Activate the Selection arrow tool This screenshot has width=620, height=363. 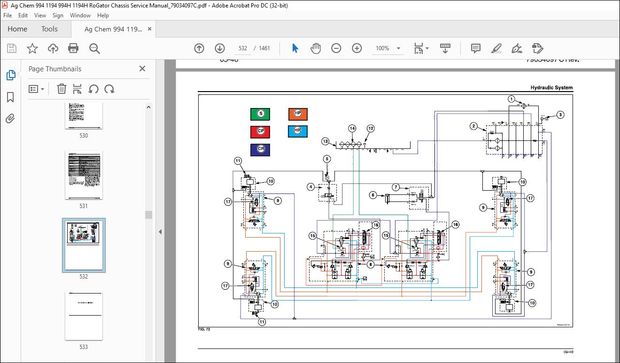pos(295,48)
